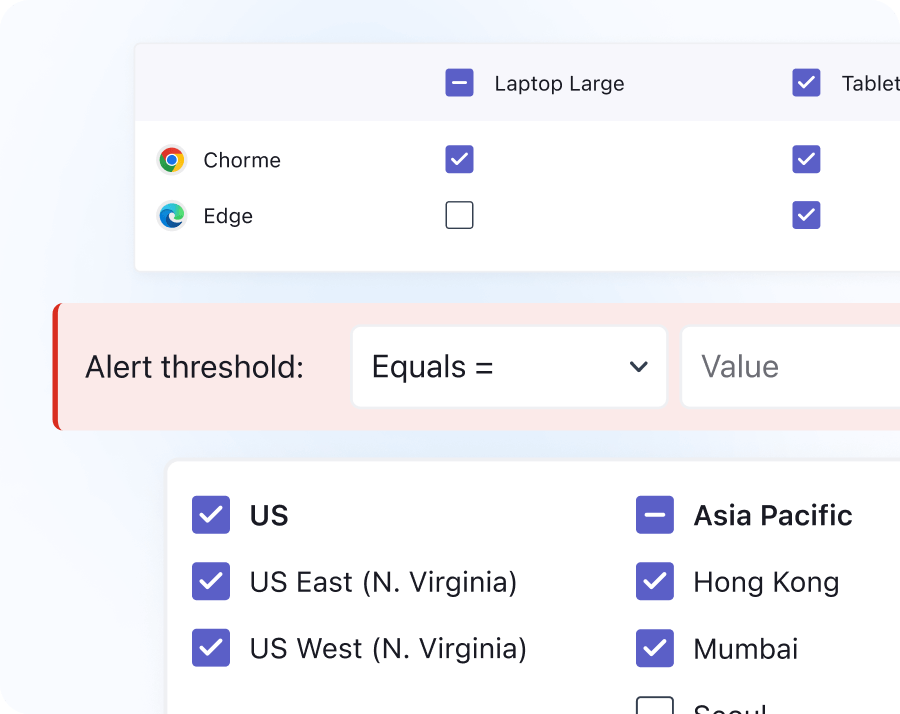The height and width of the screenshot is (714, 900).
Task: Uncheck Chrome in the Tablet column
Action: (x=806, y=159)
